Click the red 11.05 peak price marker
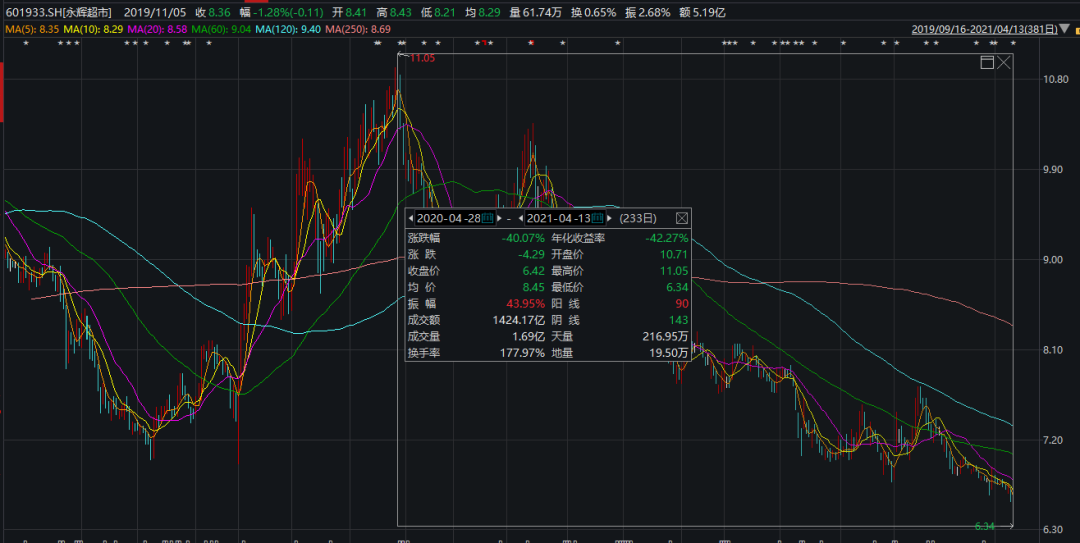Screen dimensions: 1080x543 tap(422, 58)
